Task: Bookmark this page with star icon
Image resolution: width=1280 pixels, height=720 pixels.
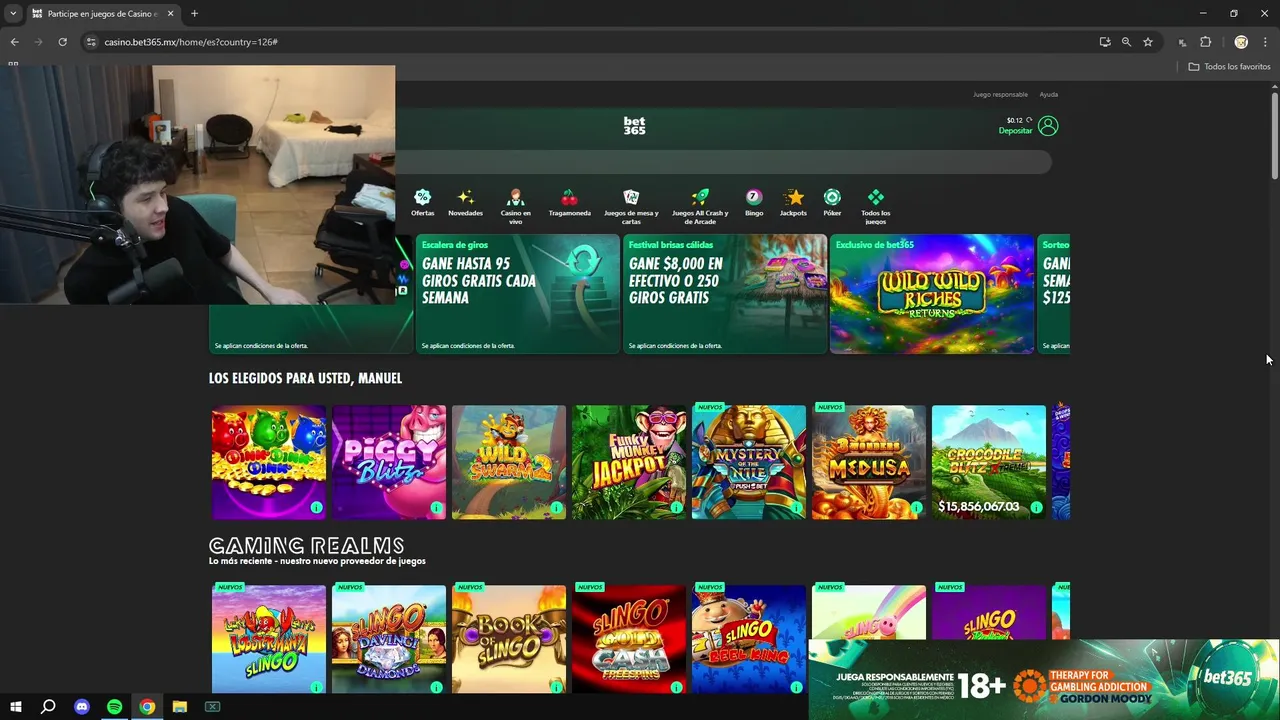Action: (1148, 42)
